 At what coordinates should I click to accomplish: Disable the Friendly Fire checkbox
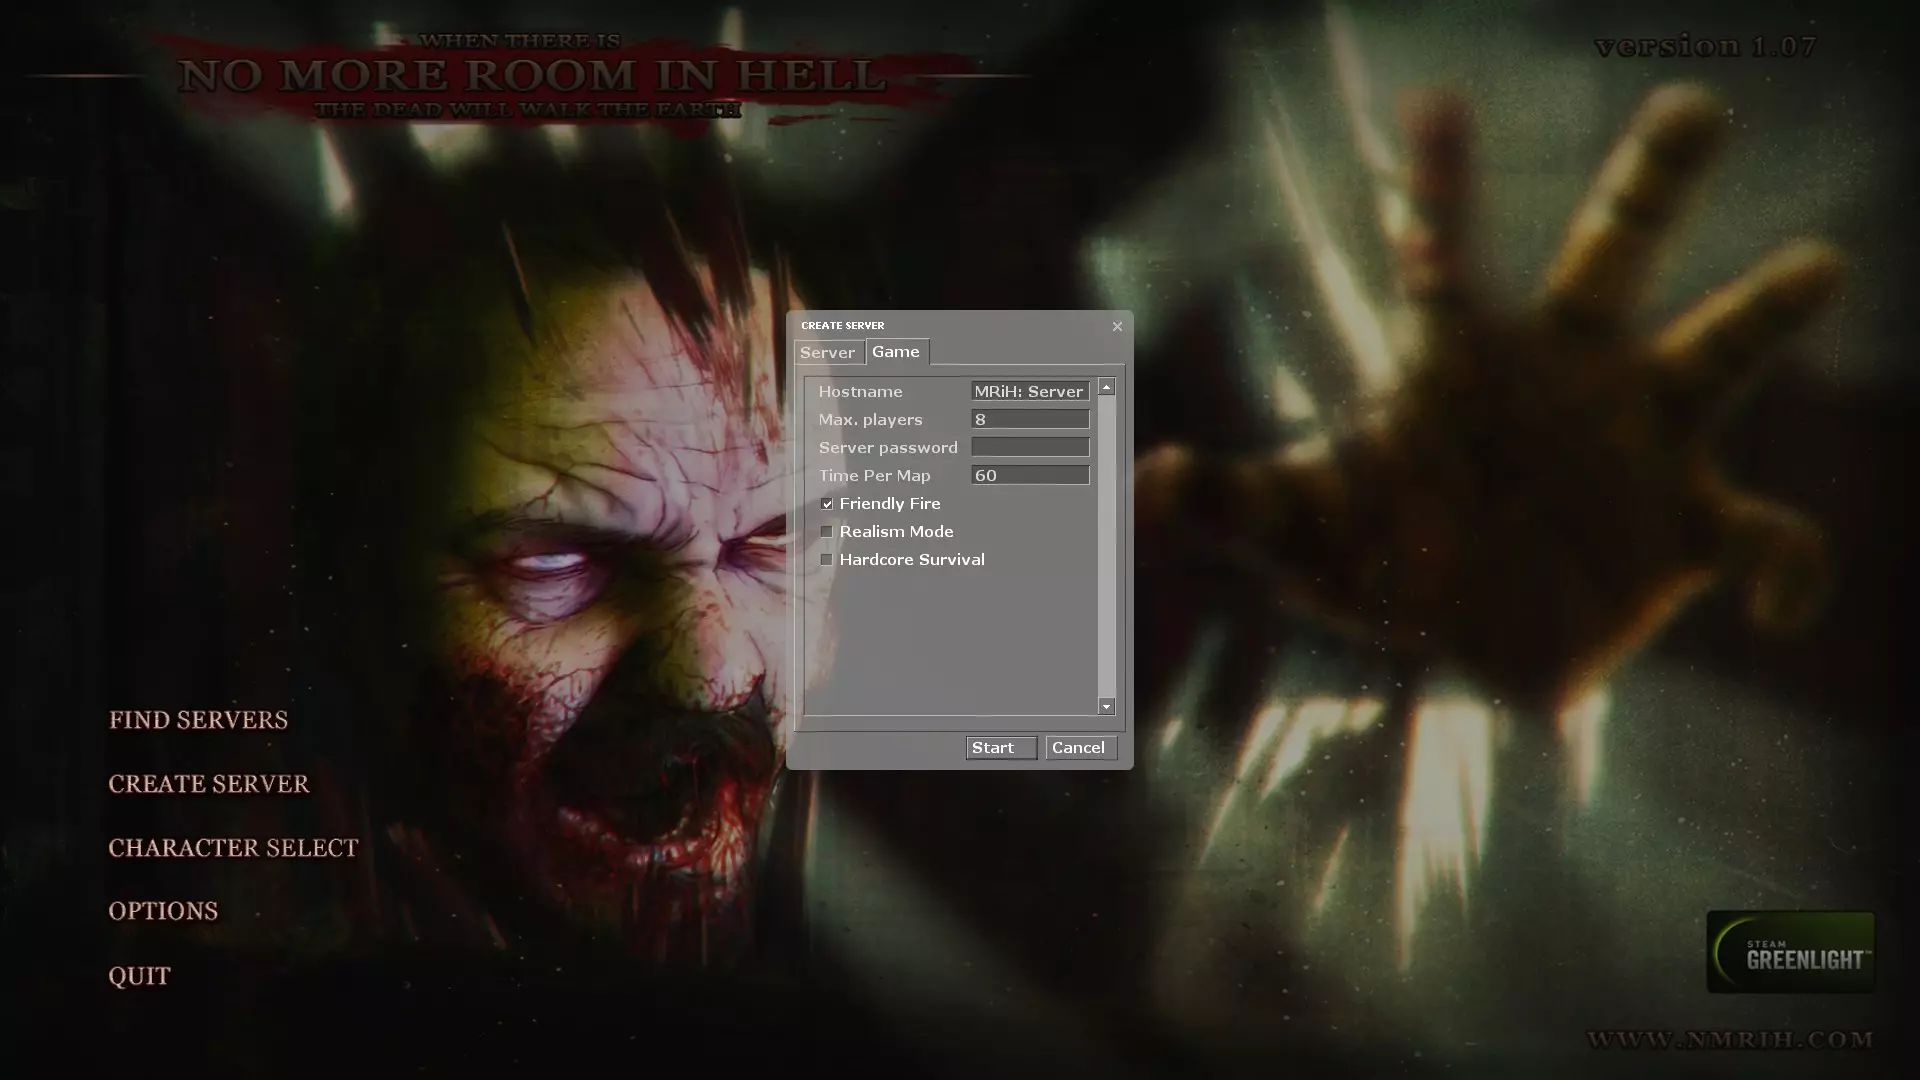(x=827, y=504)
